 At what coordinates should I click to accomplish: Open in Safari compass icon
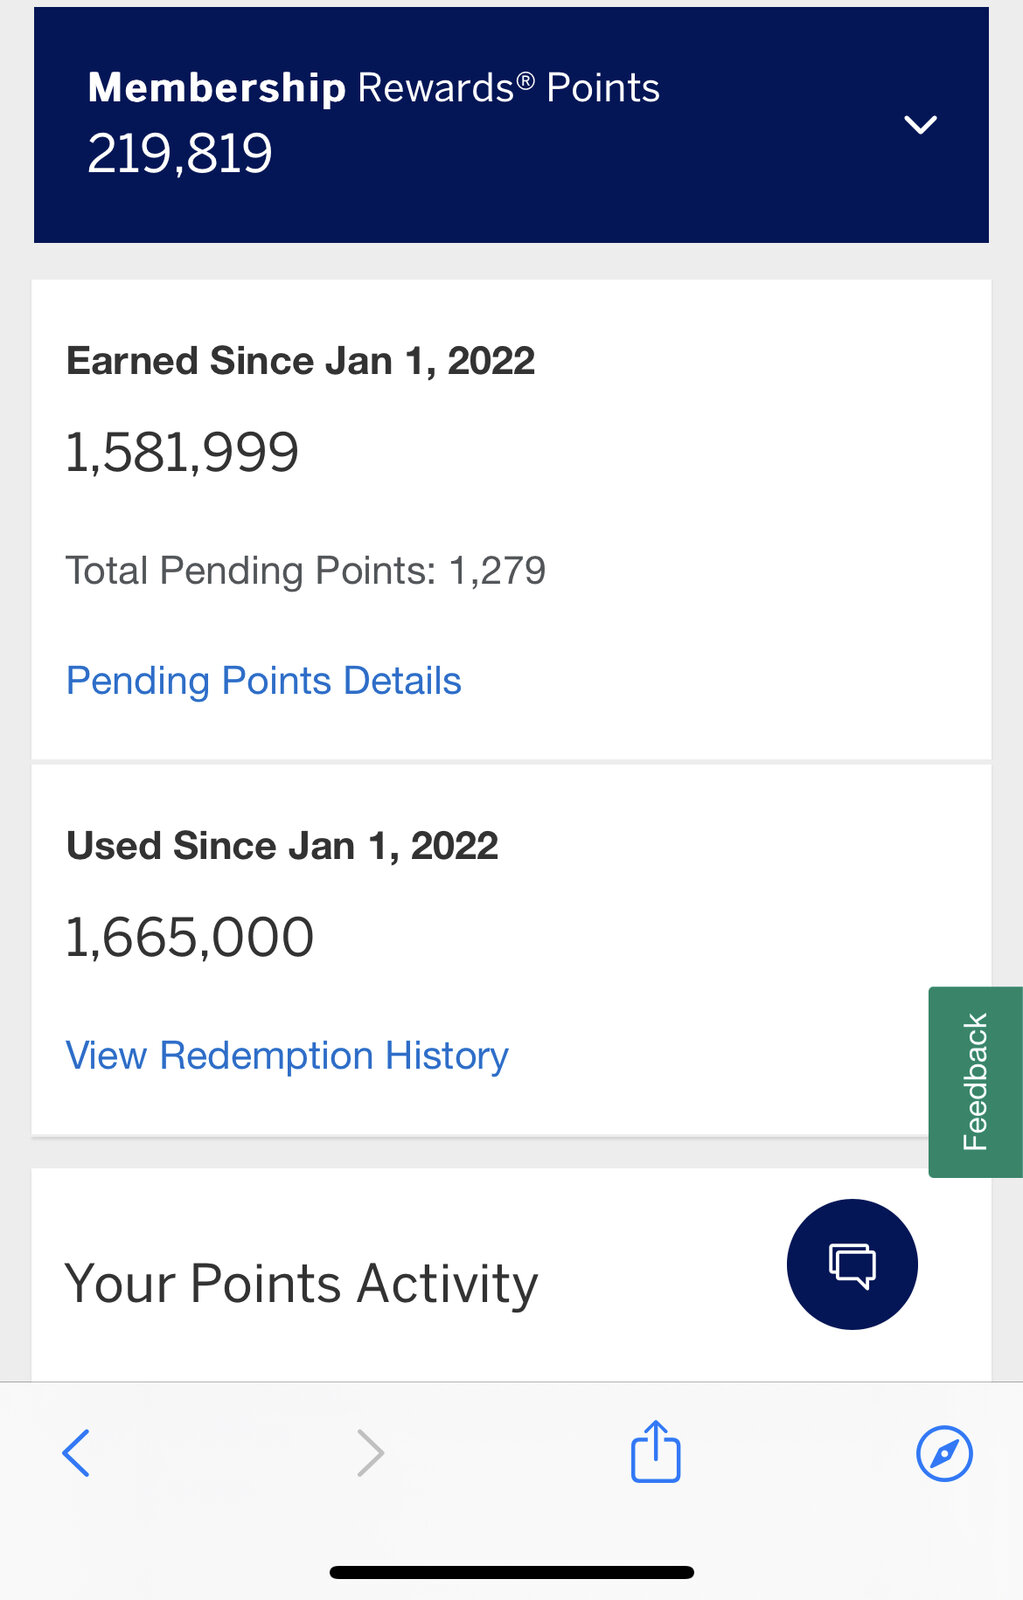tap(944, 1453)
